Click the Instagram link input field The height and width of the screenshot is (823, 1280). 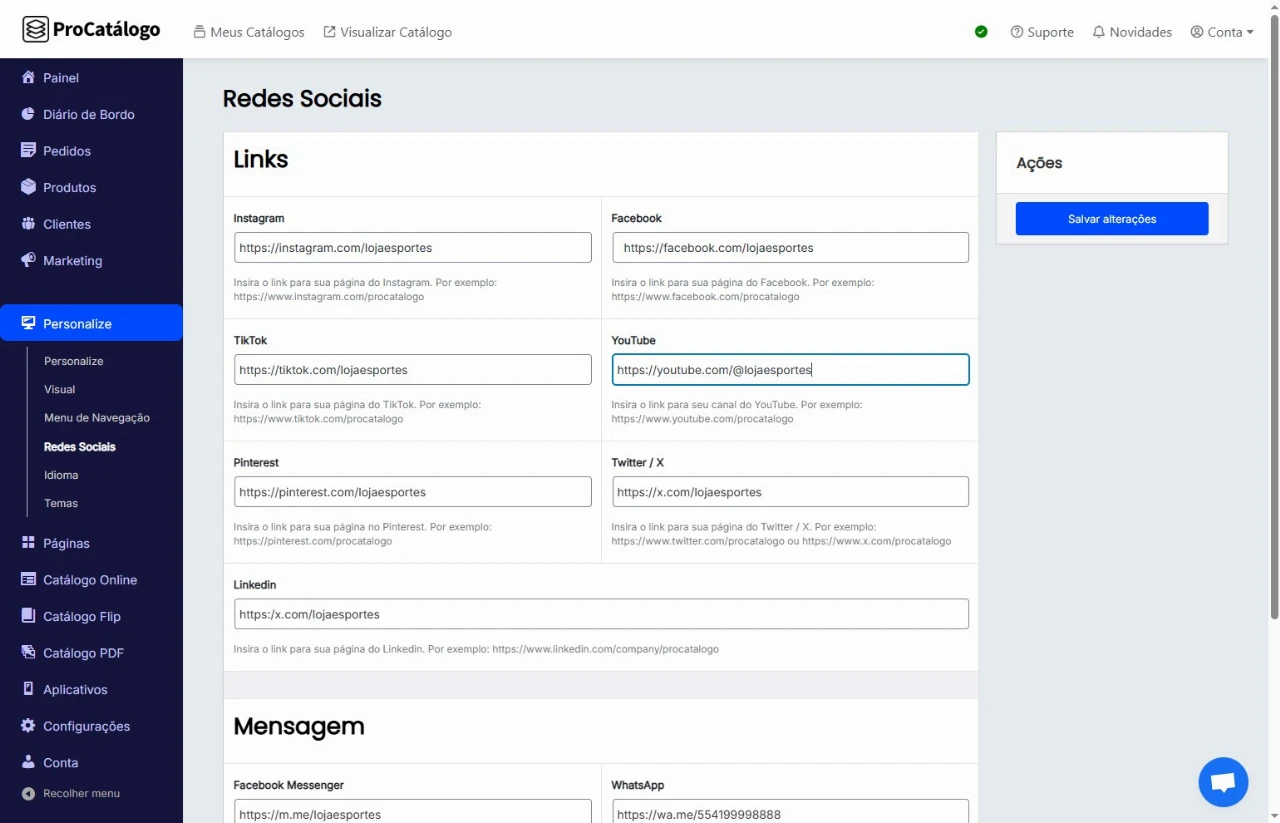pyautogui.click(x=413, y=248)
